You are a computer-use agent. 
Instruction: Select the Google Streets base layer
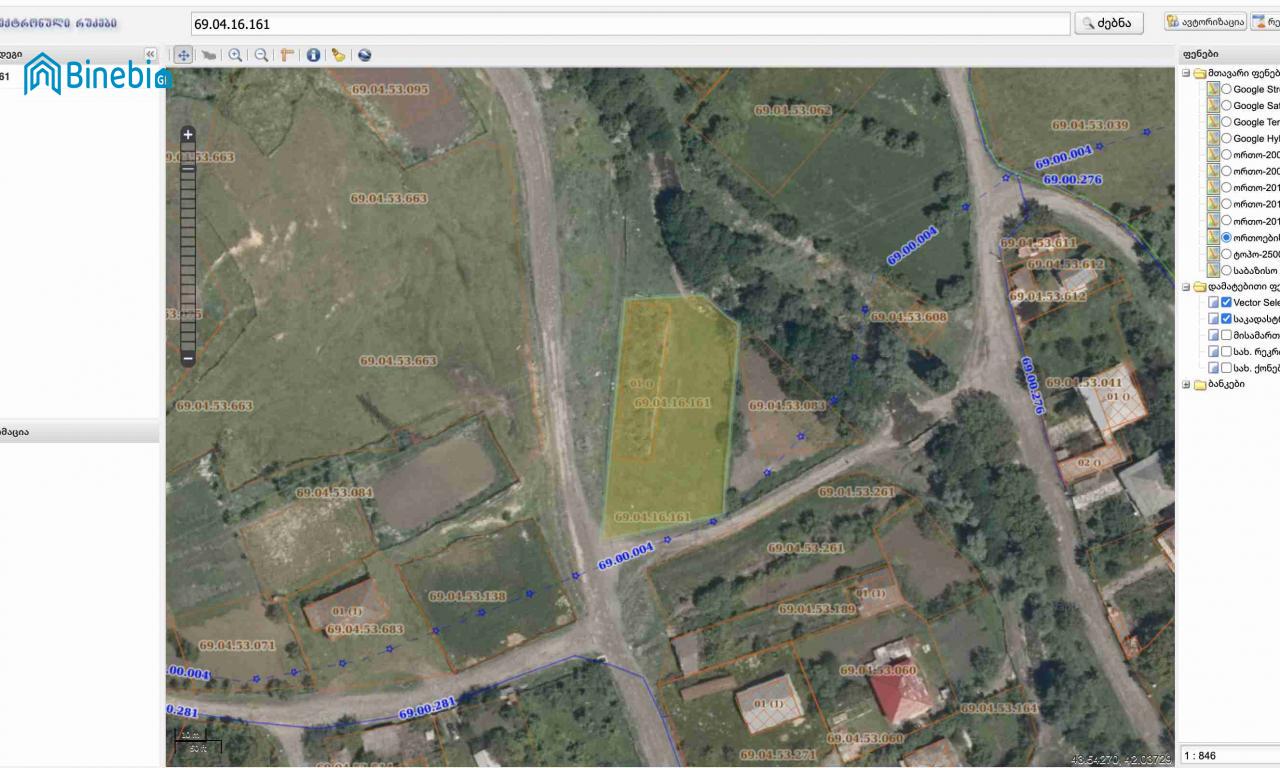coord(1226,89)
